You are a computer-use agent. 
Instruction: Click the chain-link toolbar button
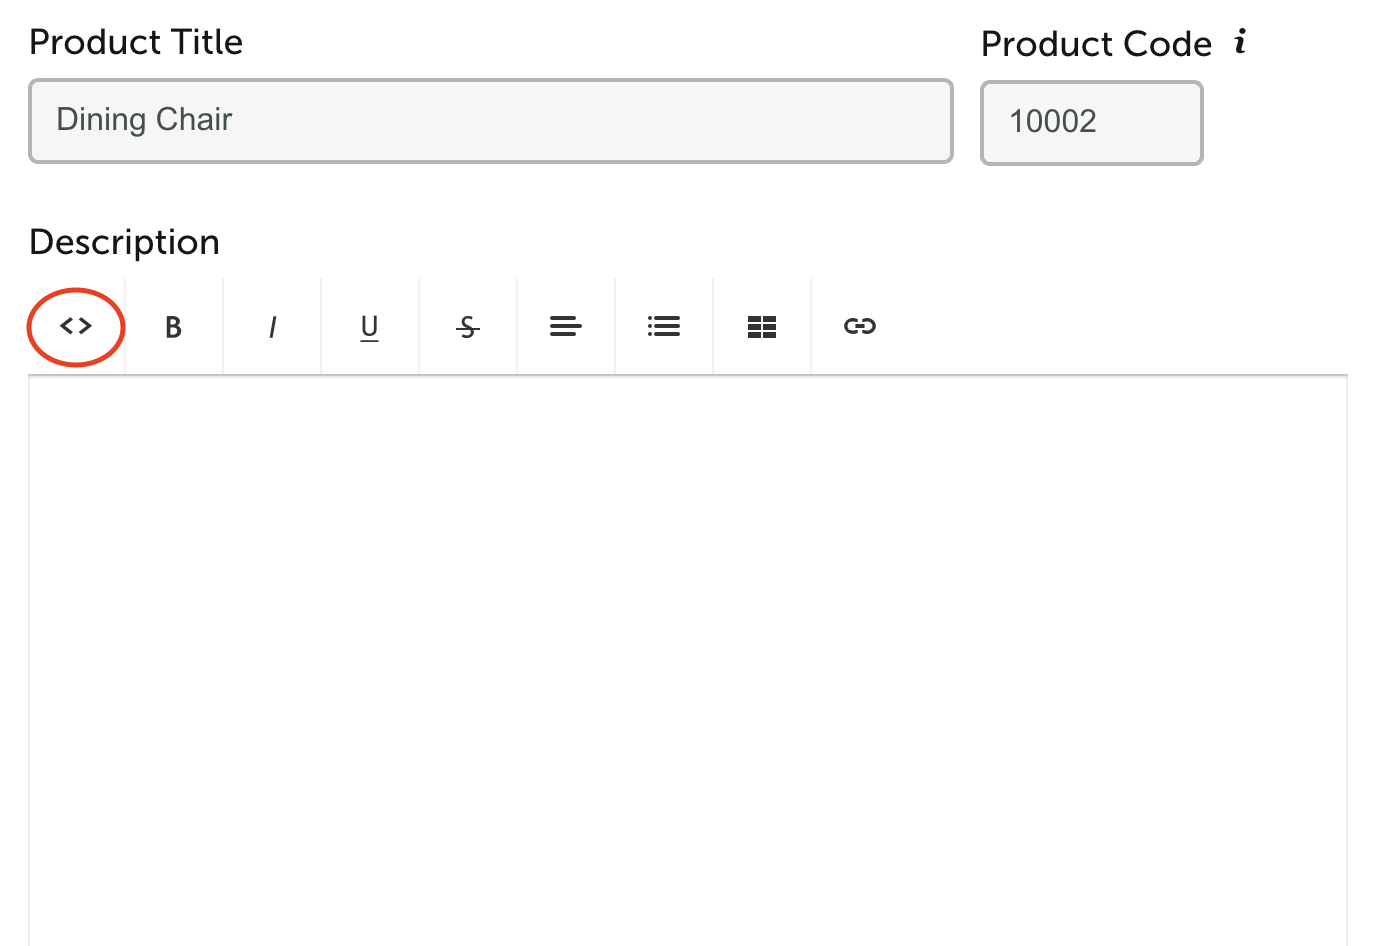click(x=860, y=326)
